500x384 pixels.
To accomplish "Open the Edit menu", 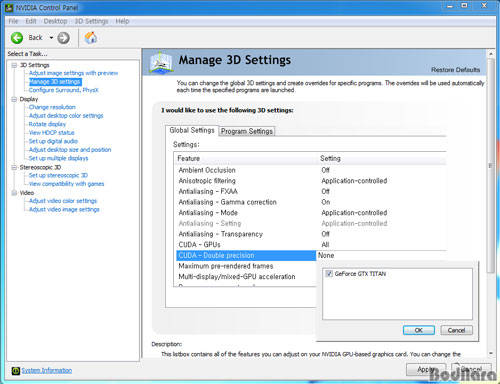I will [31, 21].
